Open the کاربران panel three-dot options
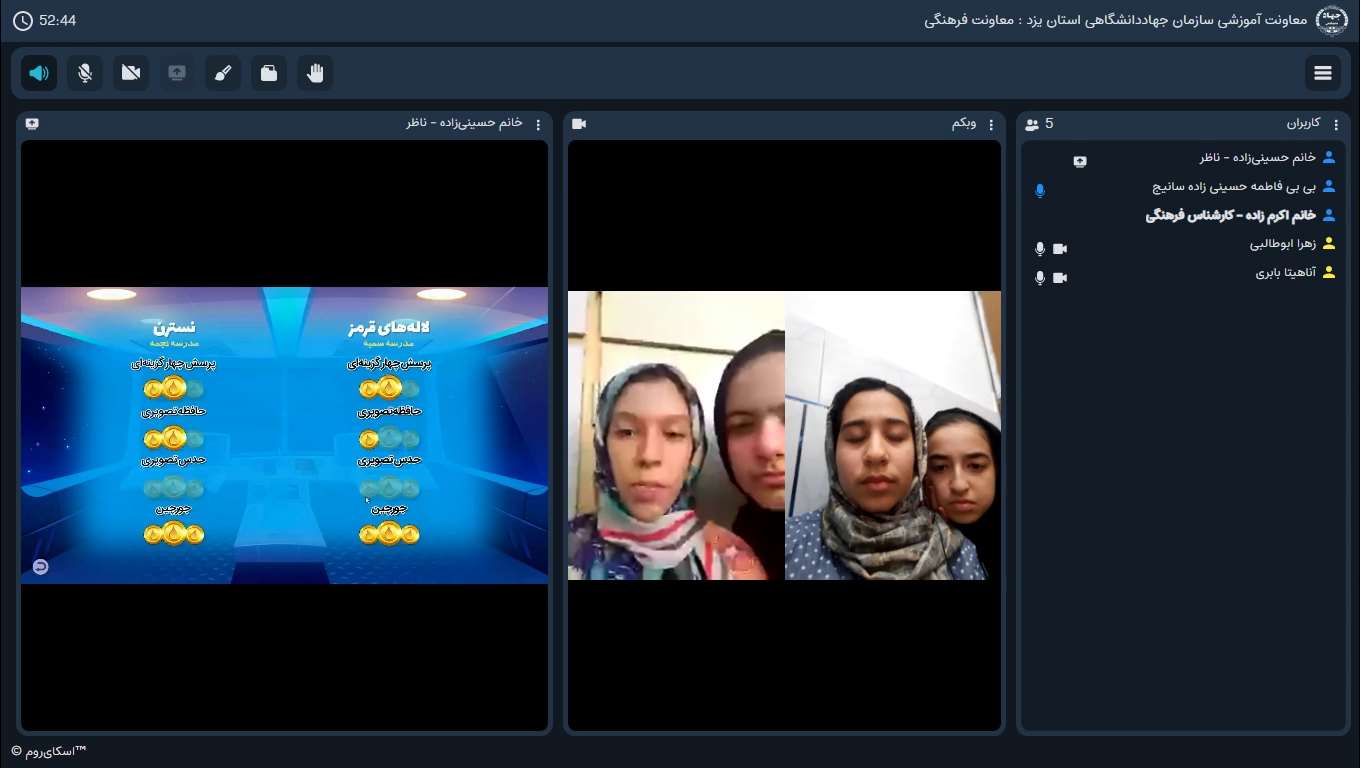This screenshot has width=1360, height=768. 1336,124
